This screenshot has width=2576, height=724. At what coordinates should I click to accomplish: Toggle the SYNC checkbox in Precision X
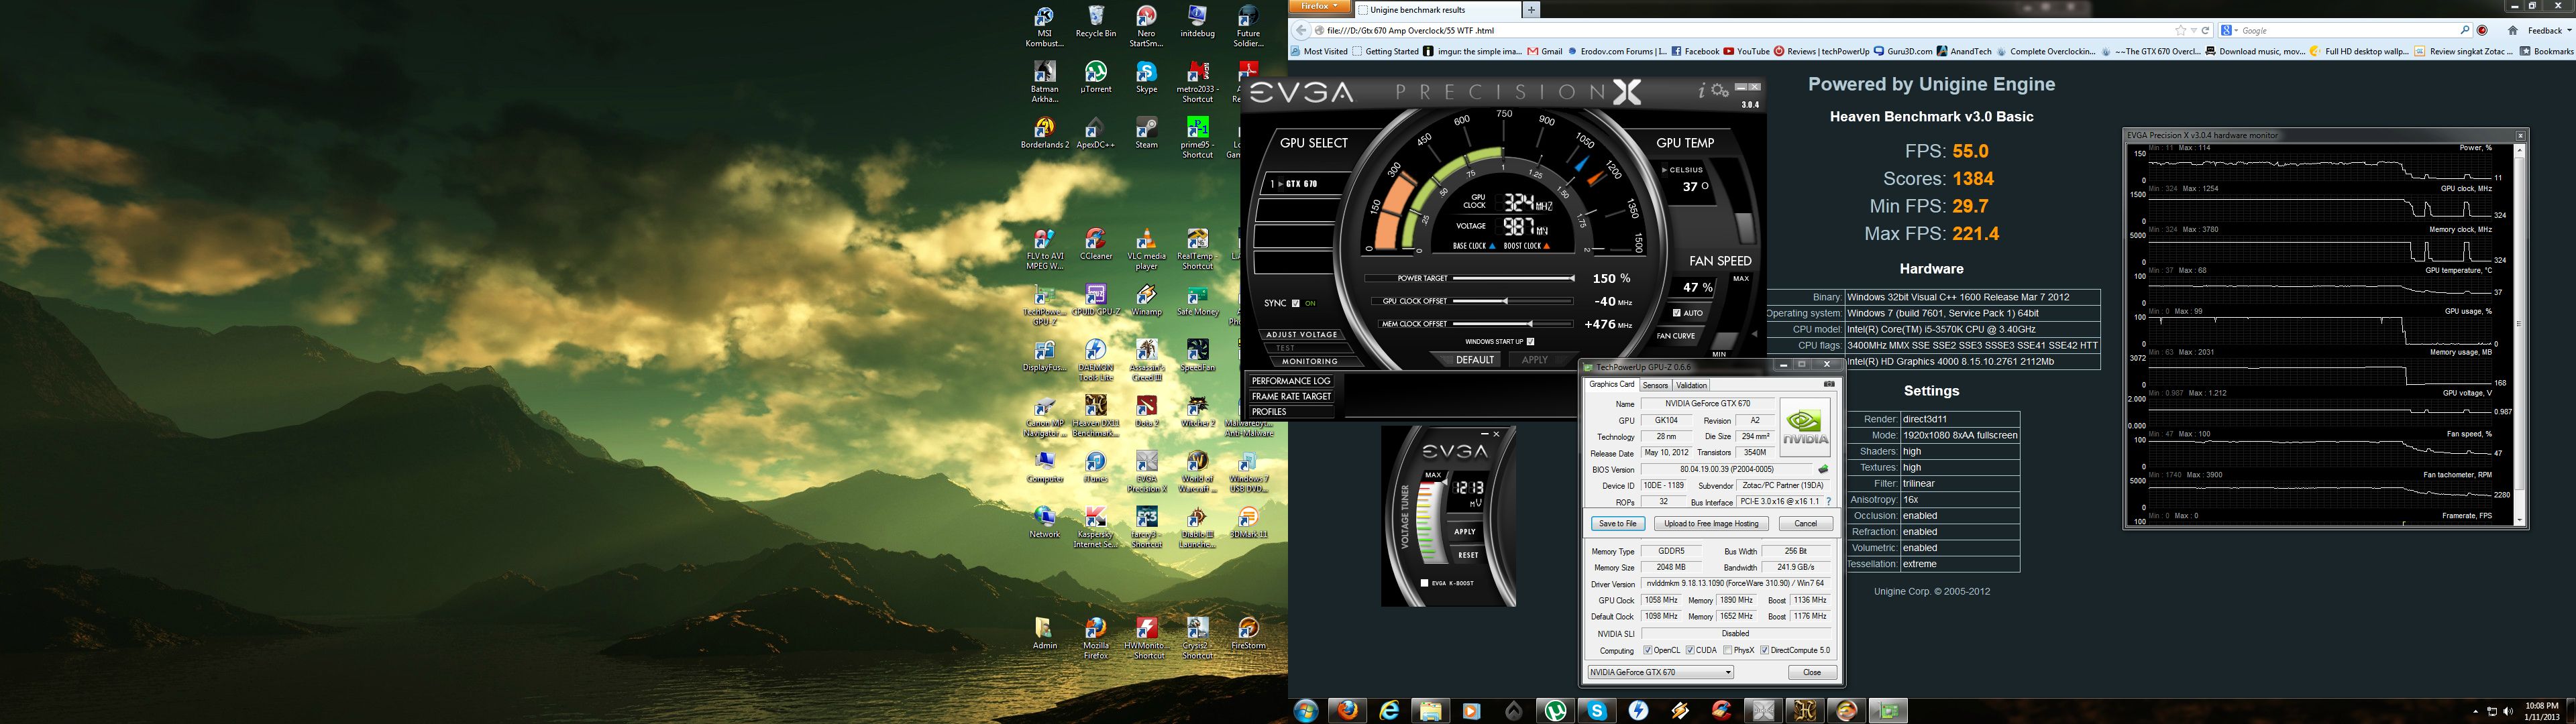(1296, 303)
